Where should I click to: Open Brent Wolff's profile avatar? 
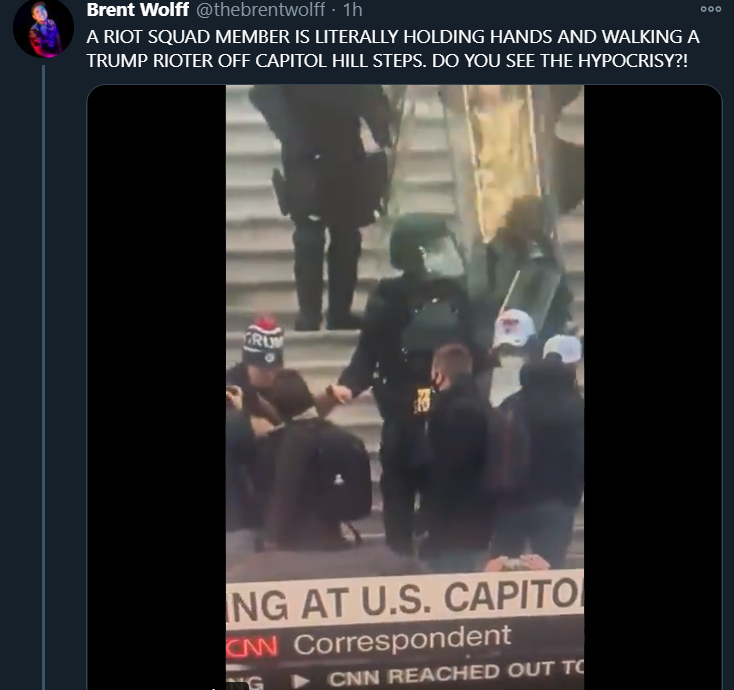[43, 29]
